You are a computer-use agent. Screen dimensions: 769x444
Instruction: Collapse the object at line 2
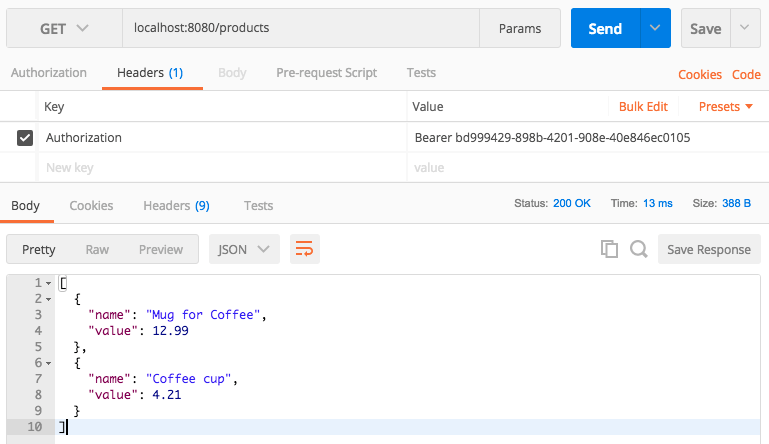(49, 299)
